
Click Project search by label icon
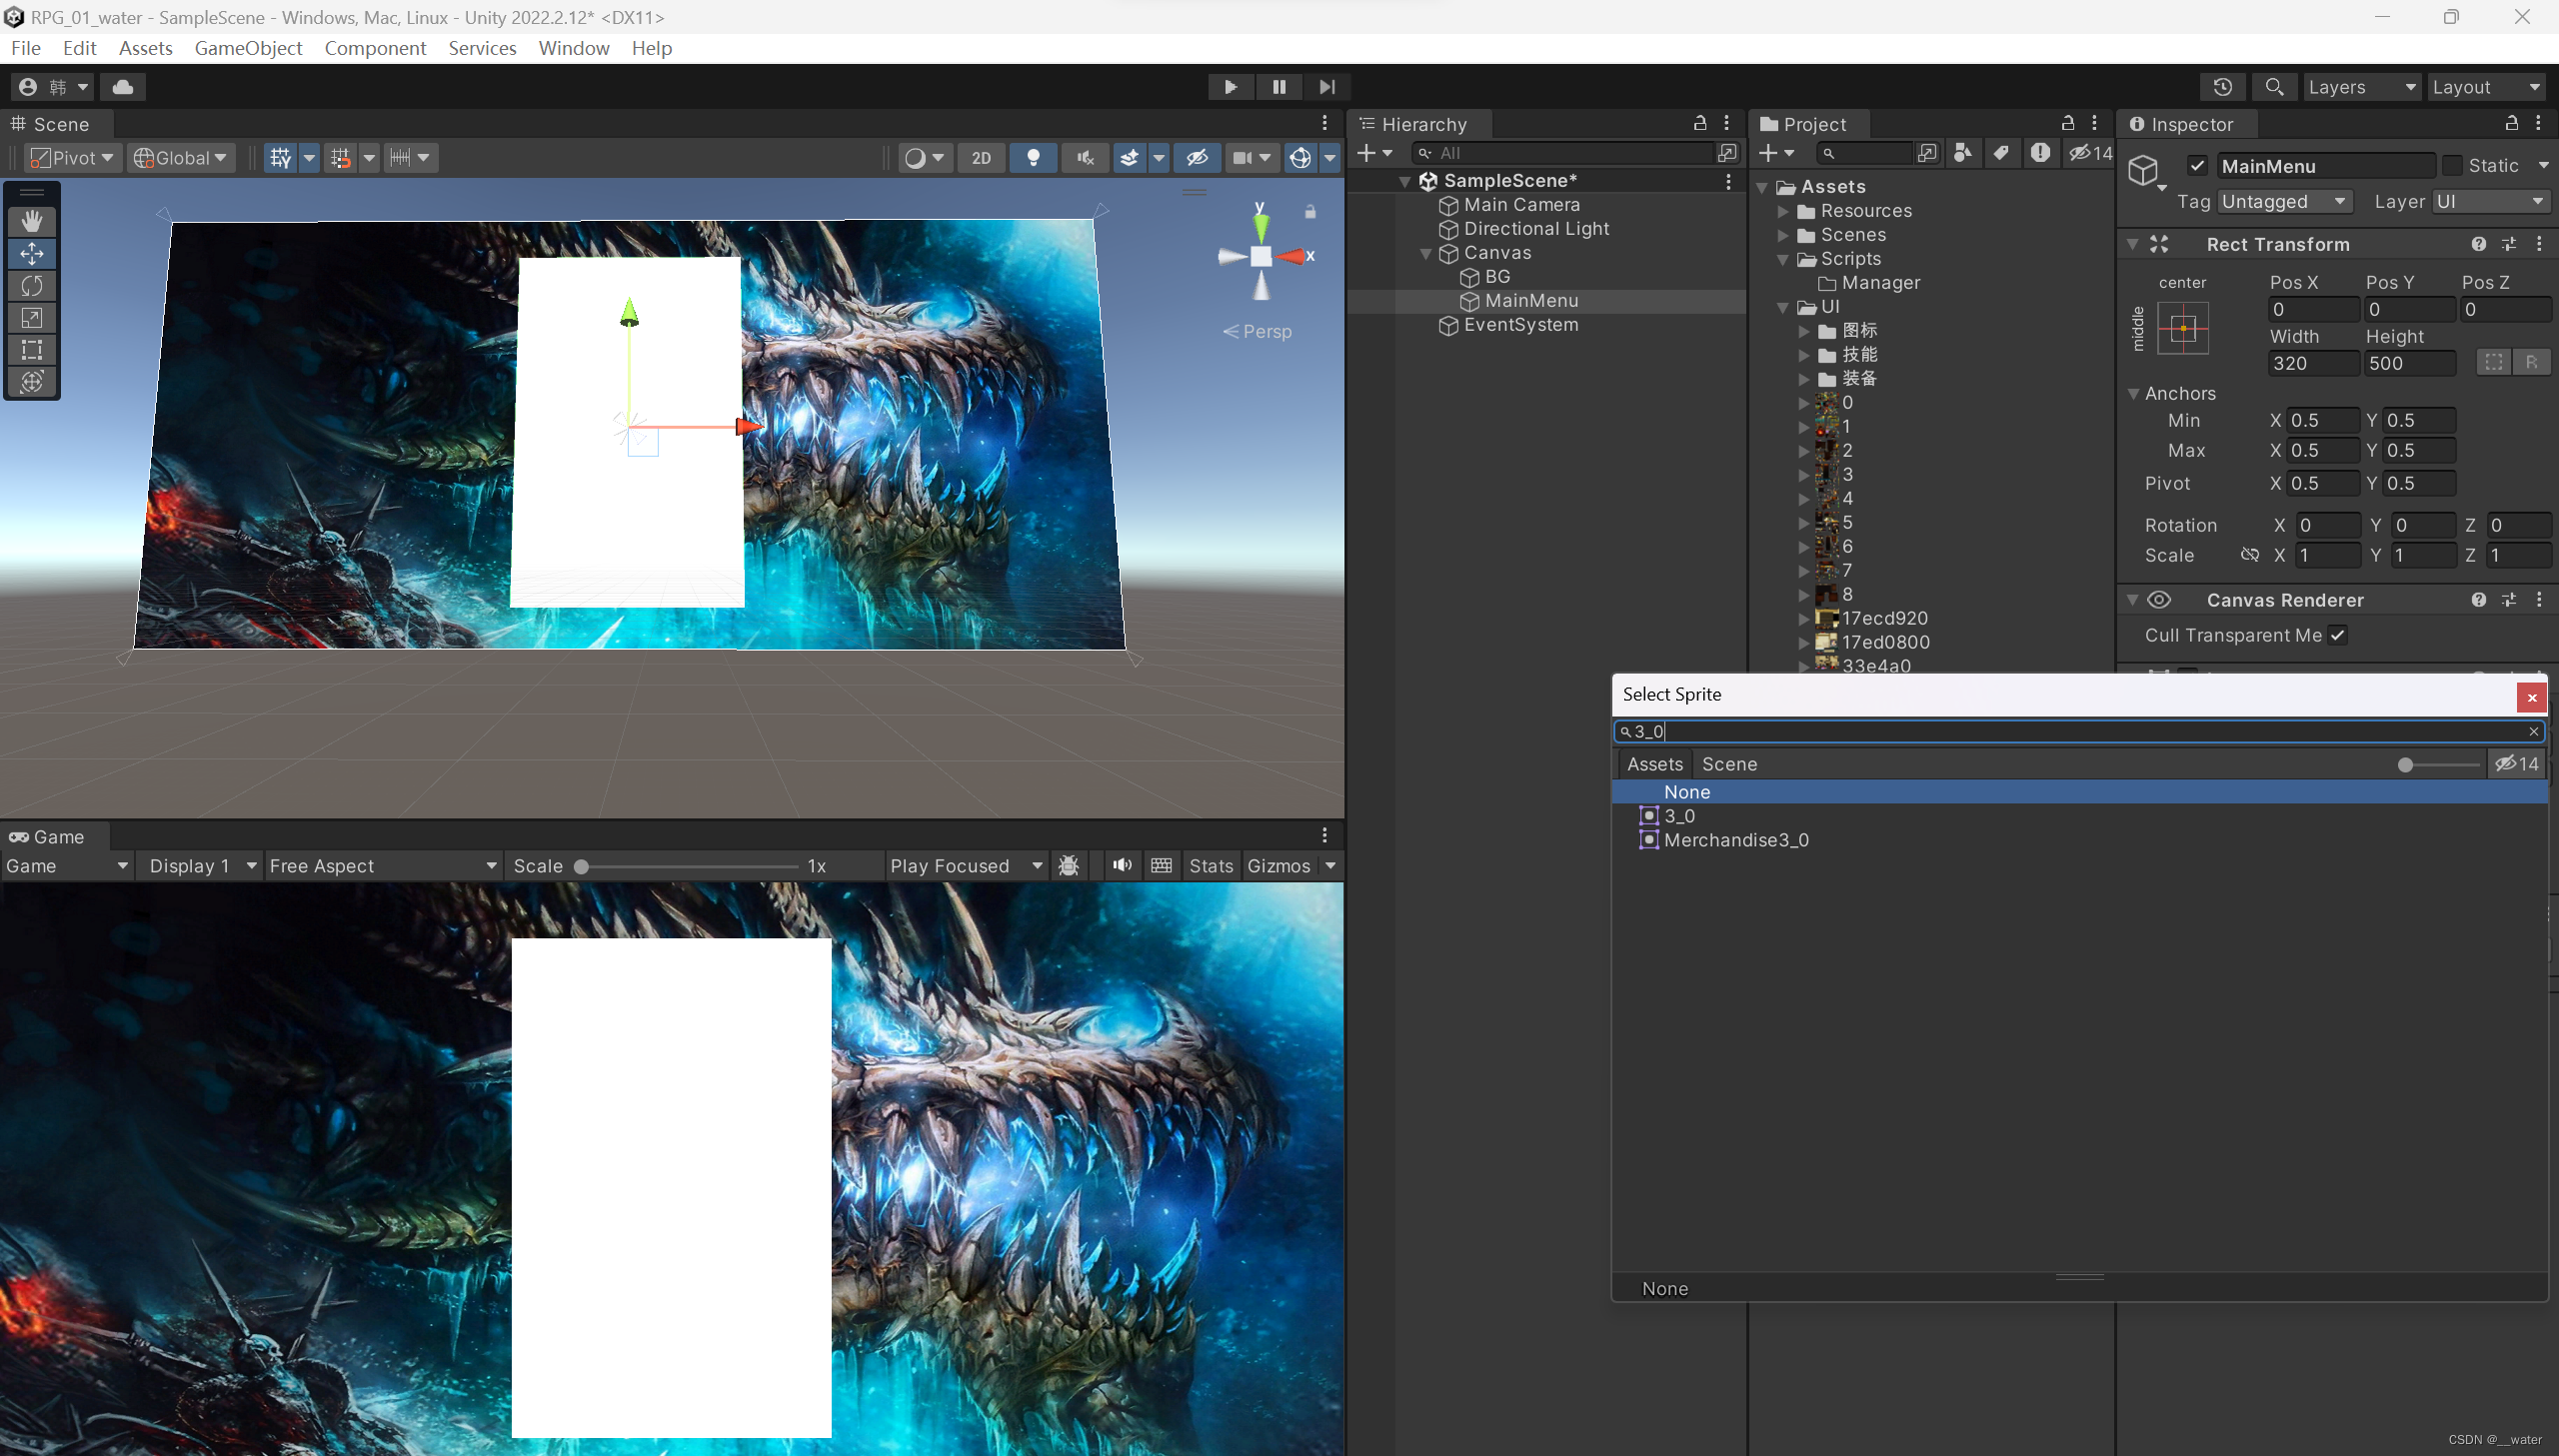coord(2000,153)
